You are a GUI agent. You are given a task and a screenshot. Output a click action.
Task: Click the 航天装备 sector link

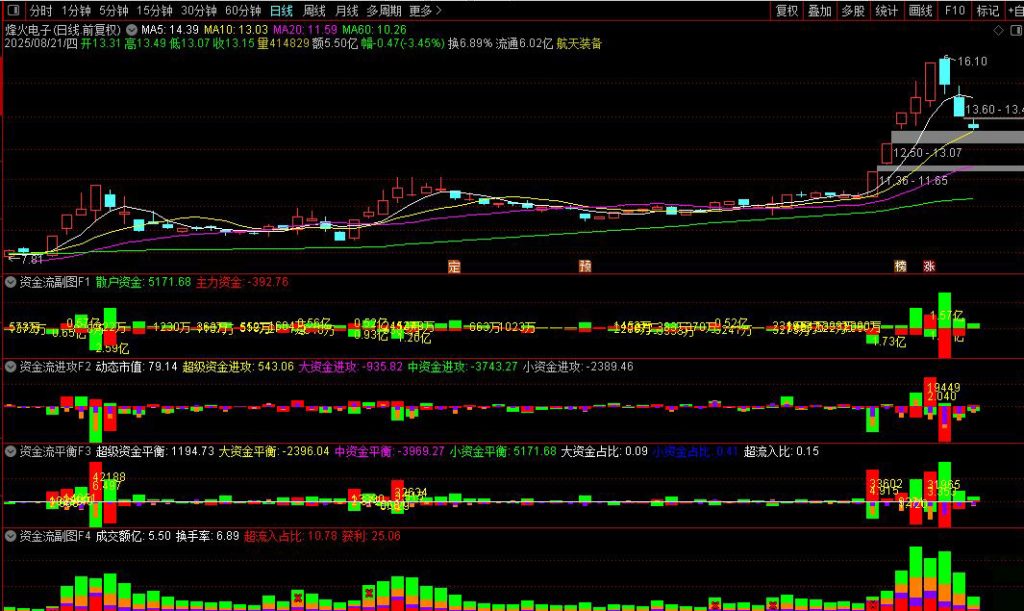578,43
